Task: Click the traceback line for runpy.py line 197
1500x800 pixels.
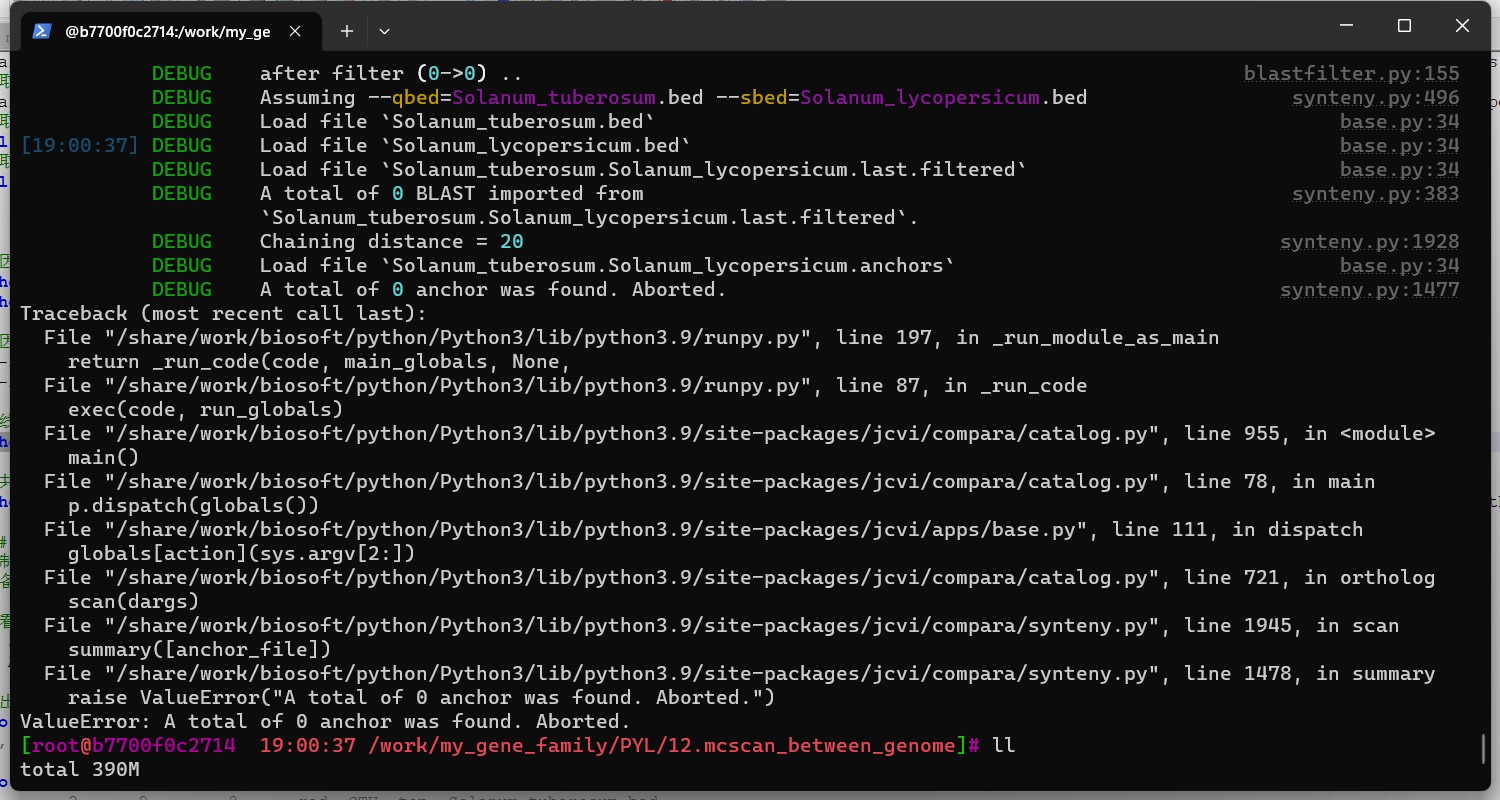Action: 631,337
